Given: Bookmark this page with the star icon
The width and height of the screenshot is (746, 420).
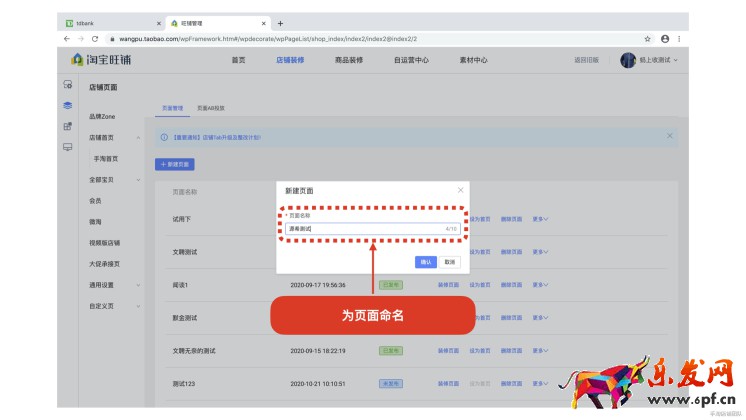Looking at the screenshot, I should click(648, 38).
